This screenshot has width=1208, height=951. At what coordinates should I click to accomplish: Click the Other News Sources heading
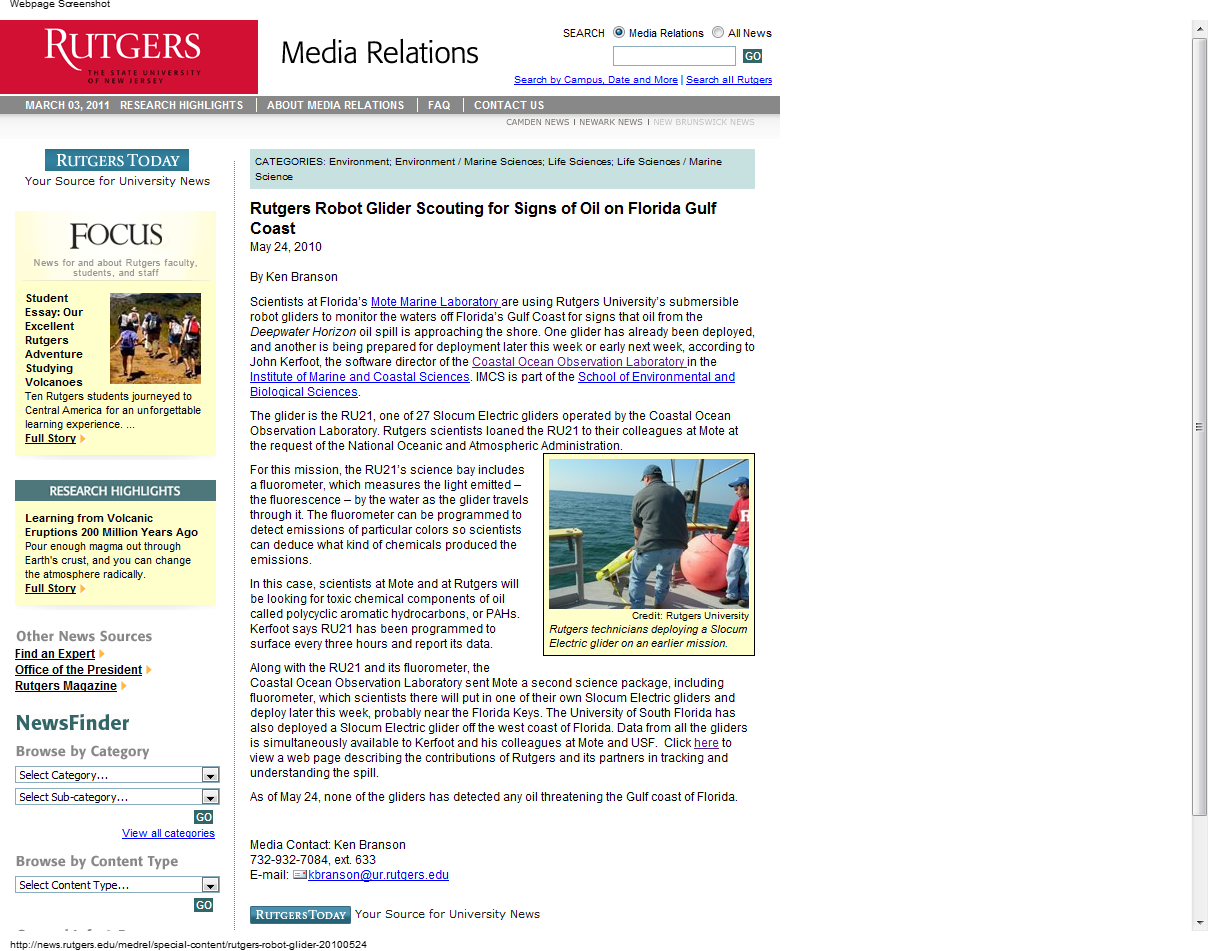(84, 636)
